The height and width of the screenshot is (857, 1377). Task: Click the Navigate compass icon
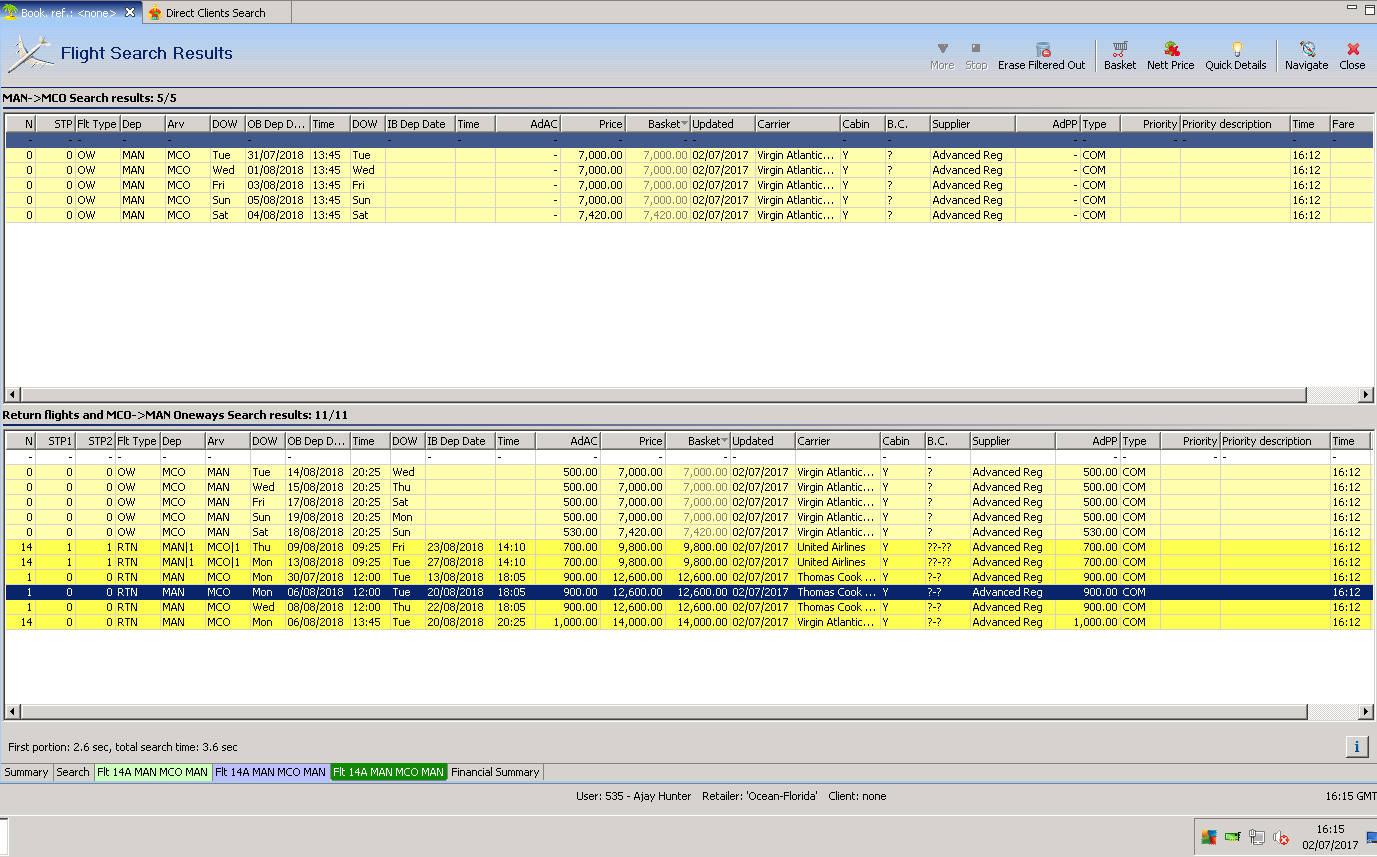coord(1306,49)
